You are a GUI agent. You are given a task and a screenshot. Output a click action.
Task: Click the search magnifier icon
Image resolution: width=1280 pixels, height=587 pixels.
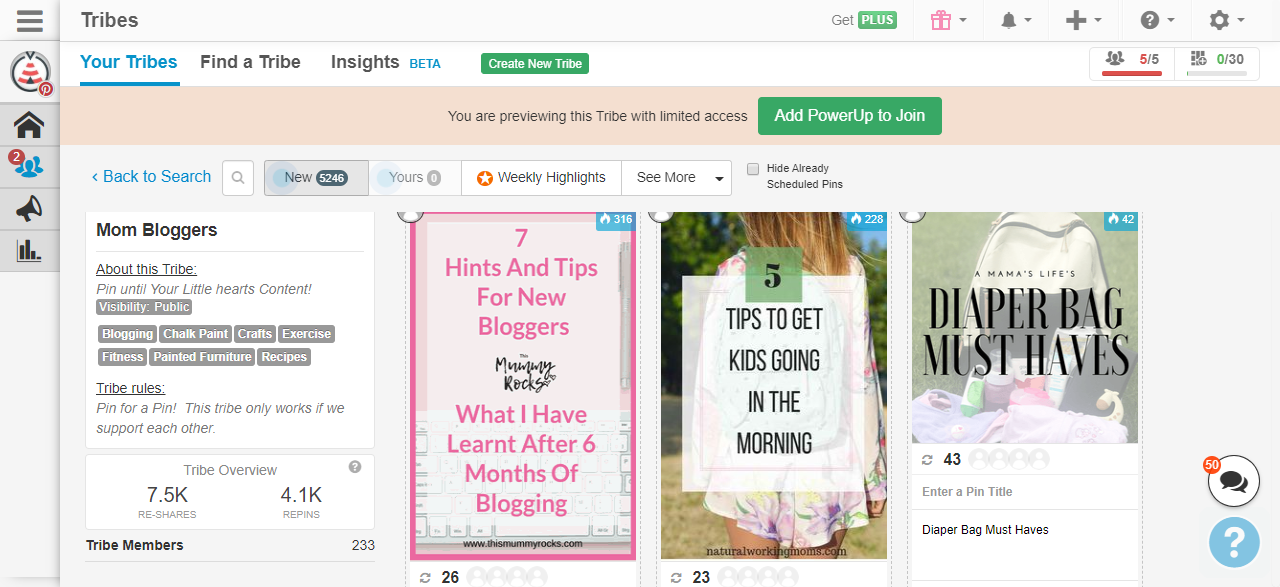(x=238, y=178)
